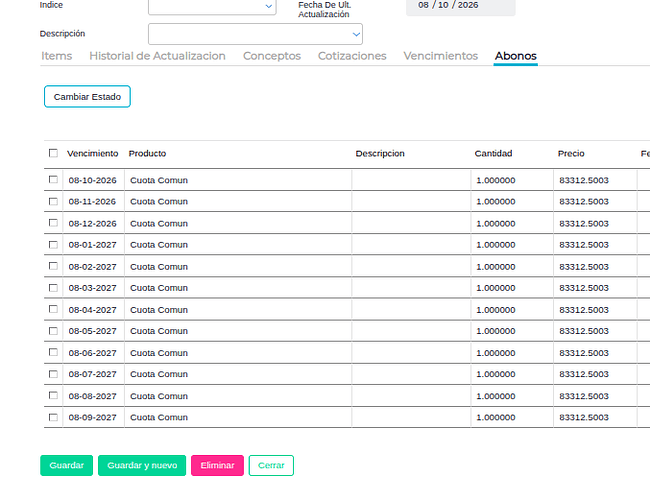Click the Cantidad column header
Viewport: 650px width, 500px height.
493,153
